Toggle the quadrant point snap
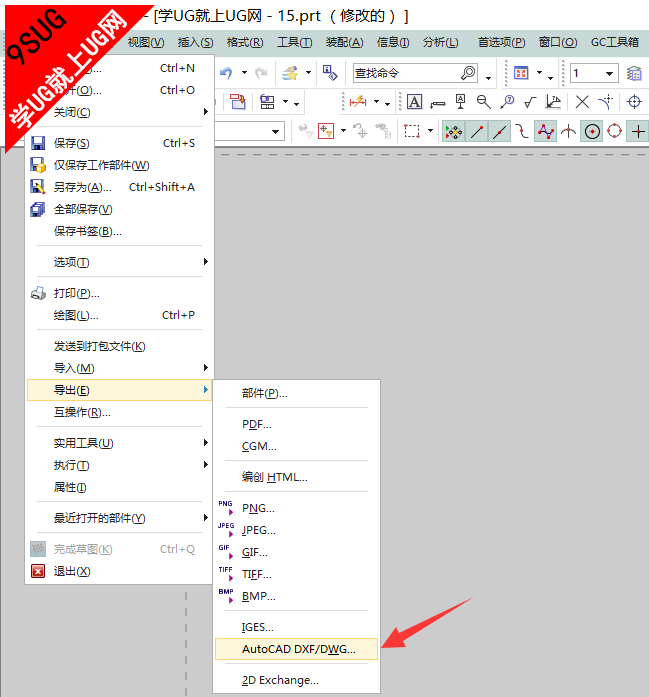649x697 pixels. [615, 132]
